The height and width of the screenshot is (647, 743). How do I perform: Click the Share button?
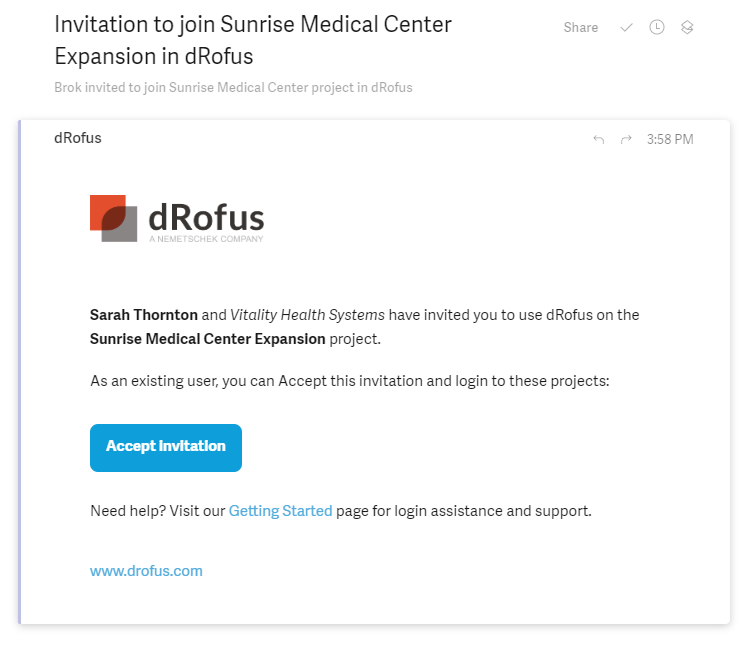pos(580,28)
